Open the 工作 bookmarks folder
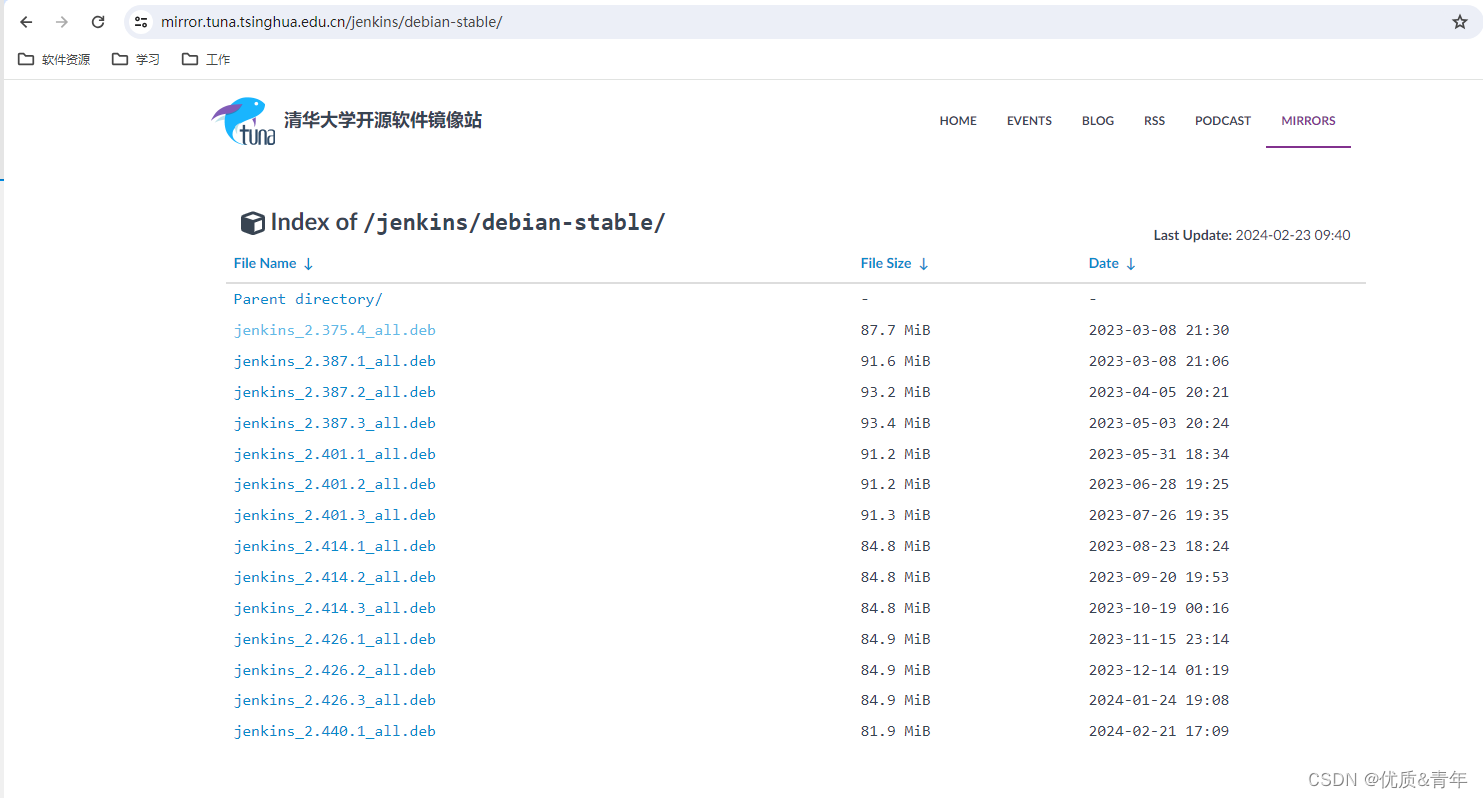The width and height of the screenshot is (1483, 798). (x=206, y=59)
